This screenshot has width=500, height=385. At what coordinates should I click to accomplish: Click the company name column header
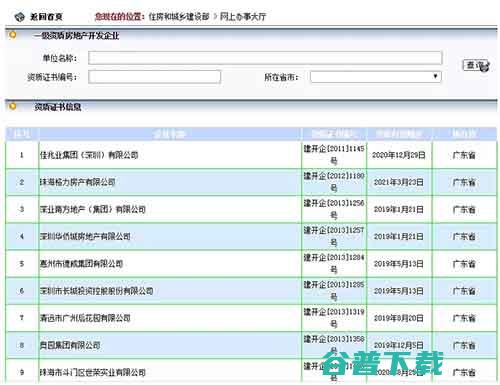[x=169, y=134]
